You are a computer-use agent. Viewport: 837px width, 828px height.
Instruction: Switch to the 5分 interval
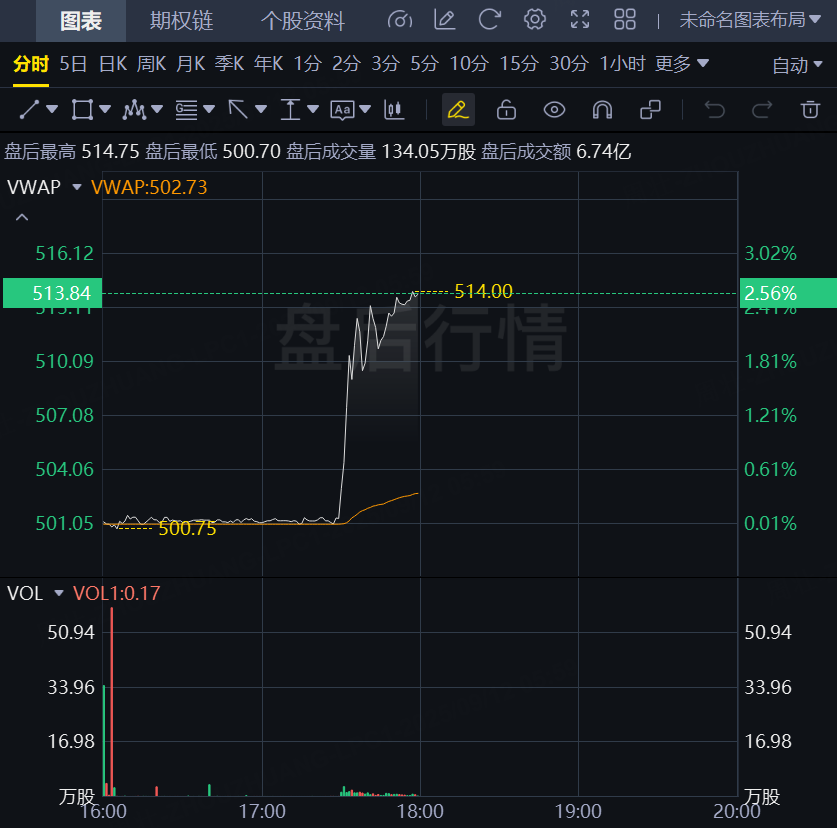[424, 64]
